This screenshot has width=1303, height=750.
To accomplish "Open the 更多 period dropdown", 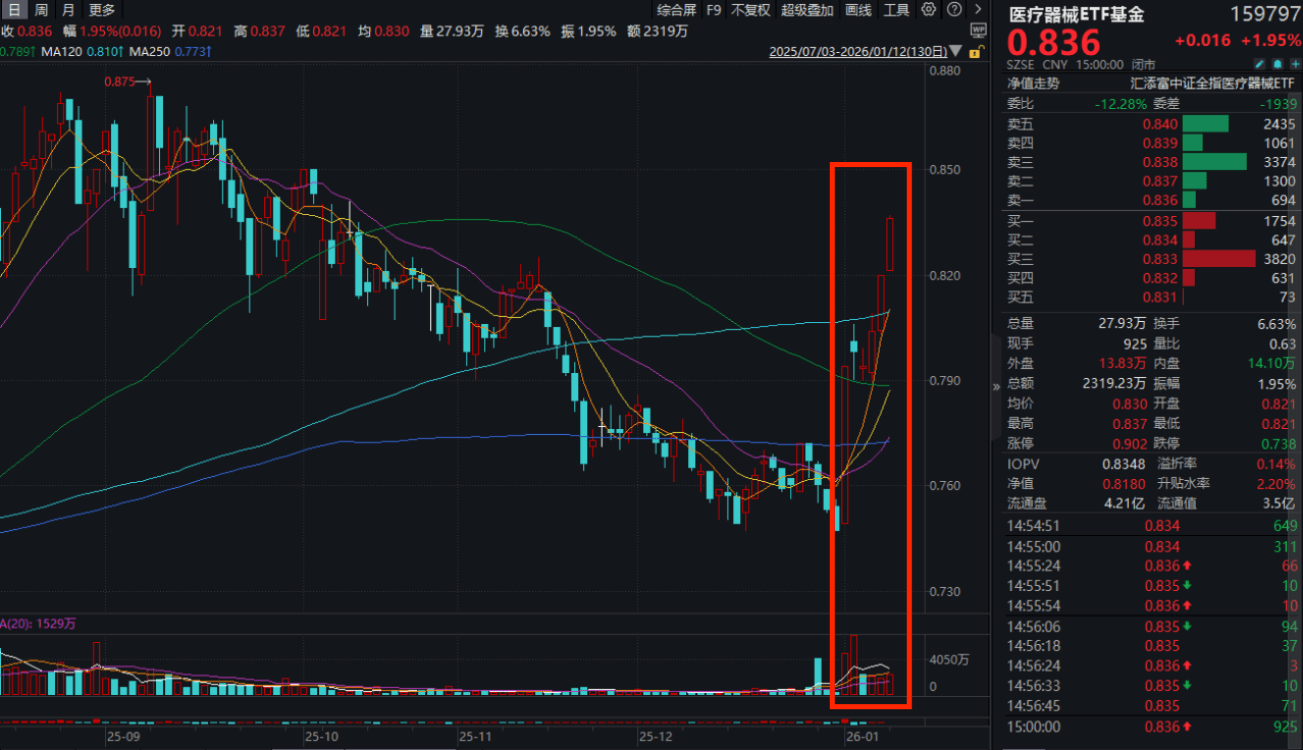I will coord(102,10).
